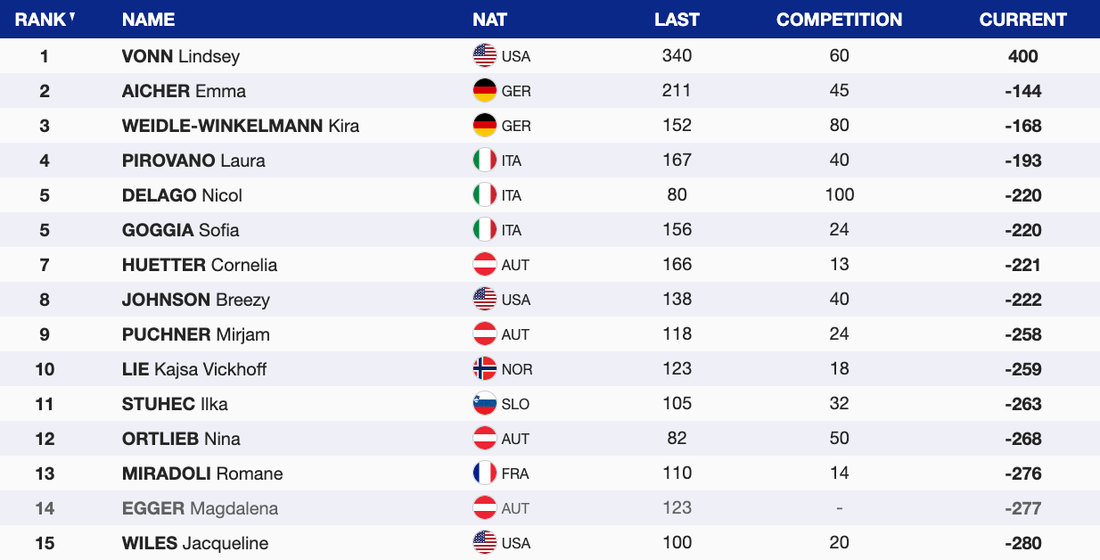Viewport: 1100px width, 560px height.
Task: Click the Norwegian flag beside Kajsa Vickhoff Lie
Action: pos(485,369)
